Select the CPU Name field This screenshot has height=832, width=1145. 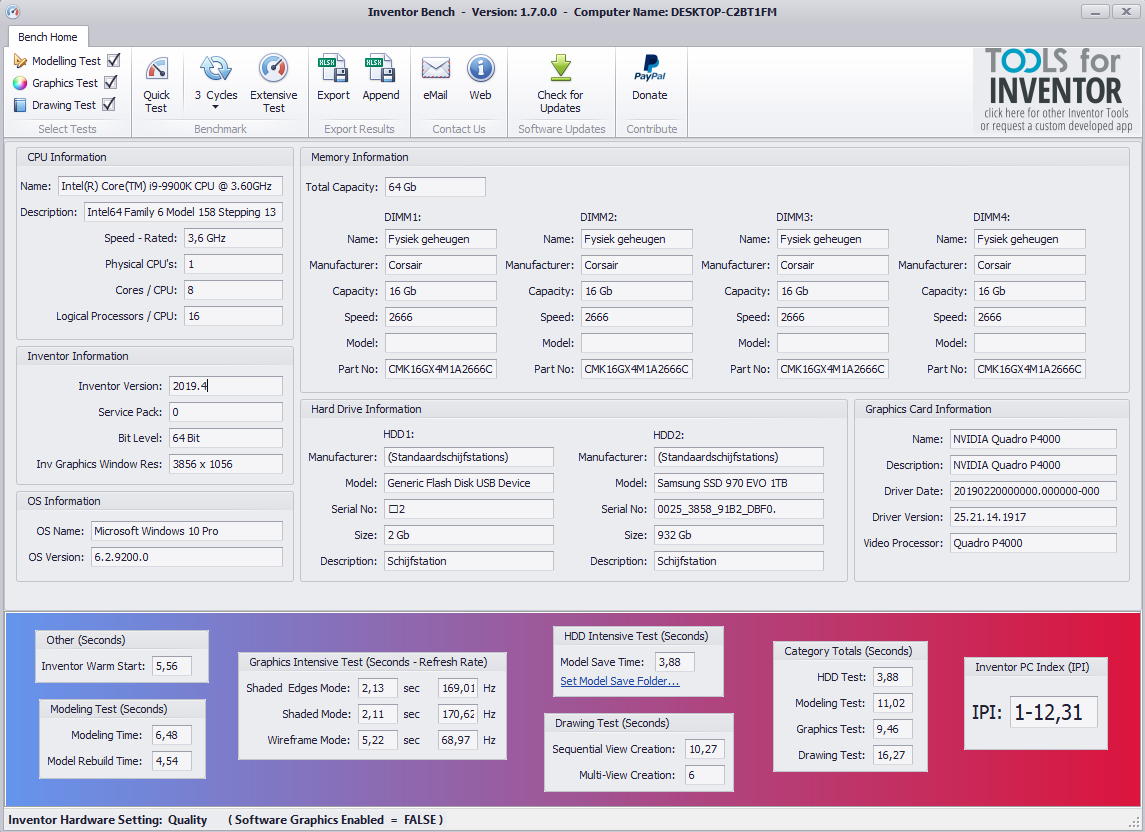click(170, 186)
